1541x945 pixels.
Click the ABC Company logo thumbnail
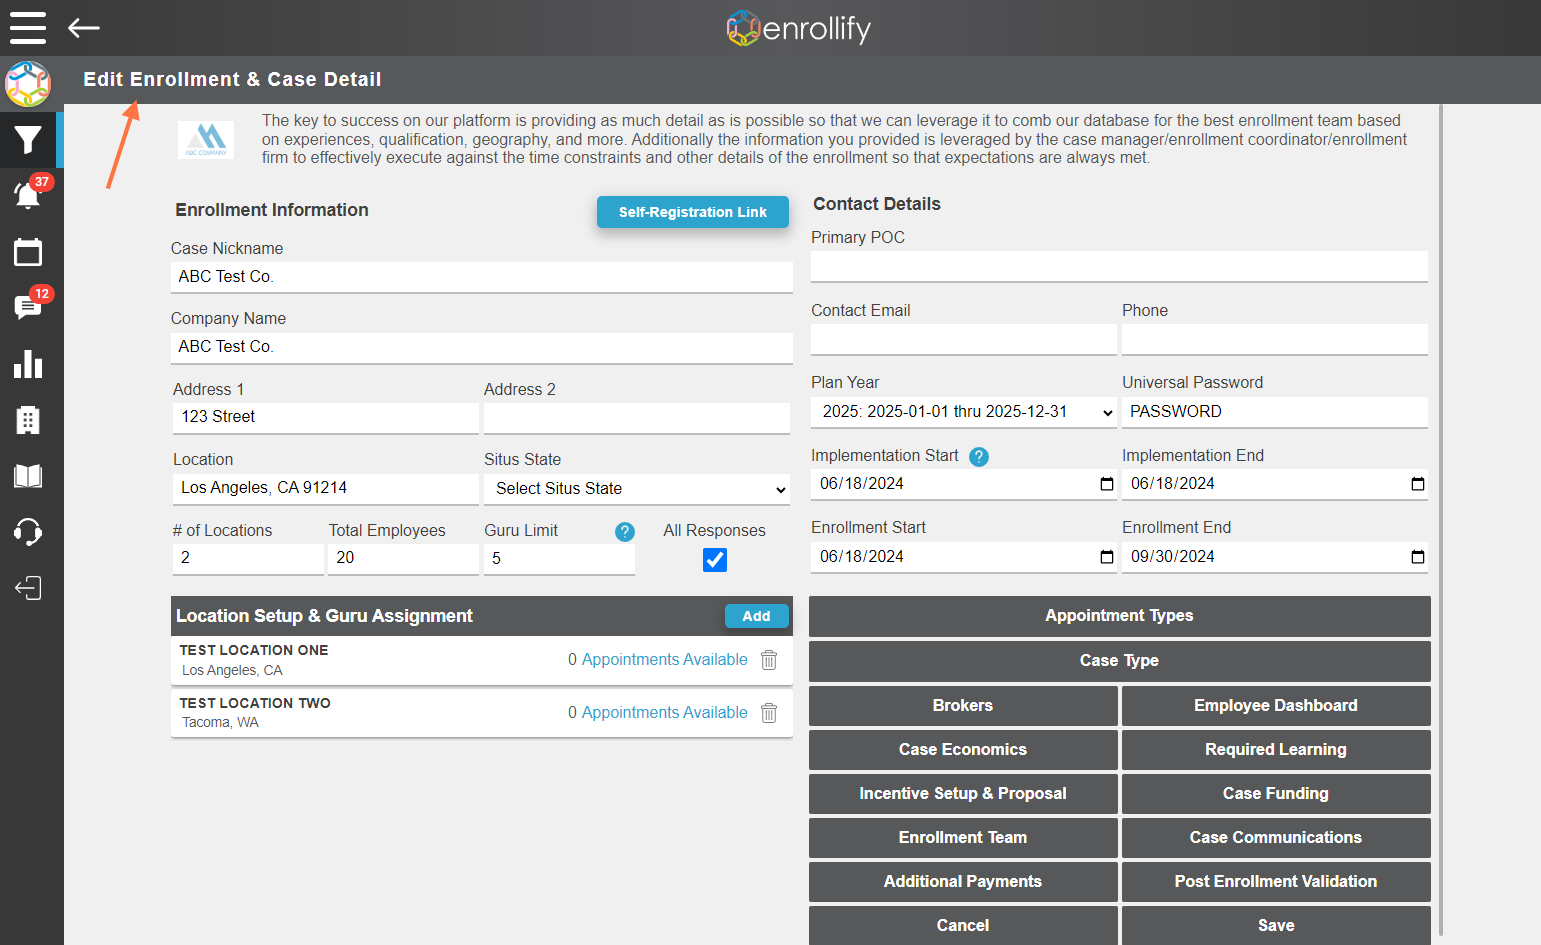coord(206,140)
